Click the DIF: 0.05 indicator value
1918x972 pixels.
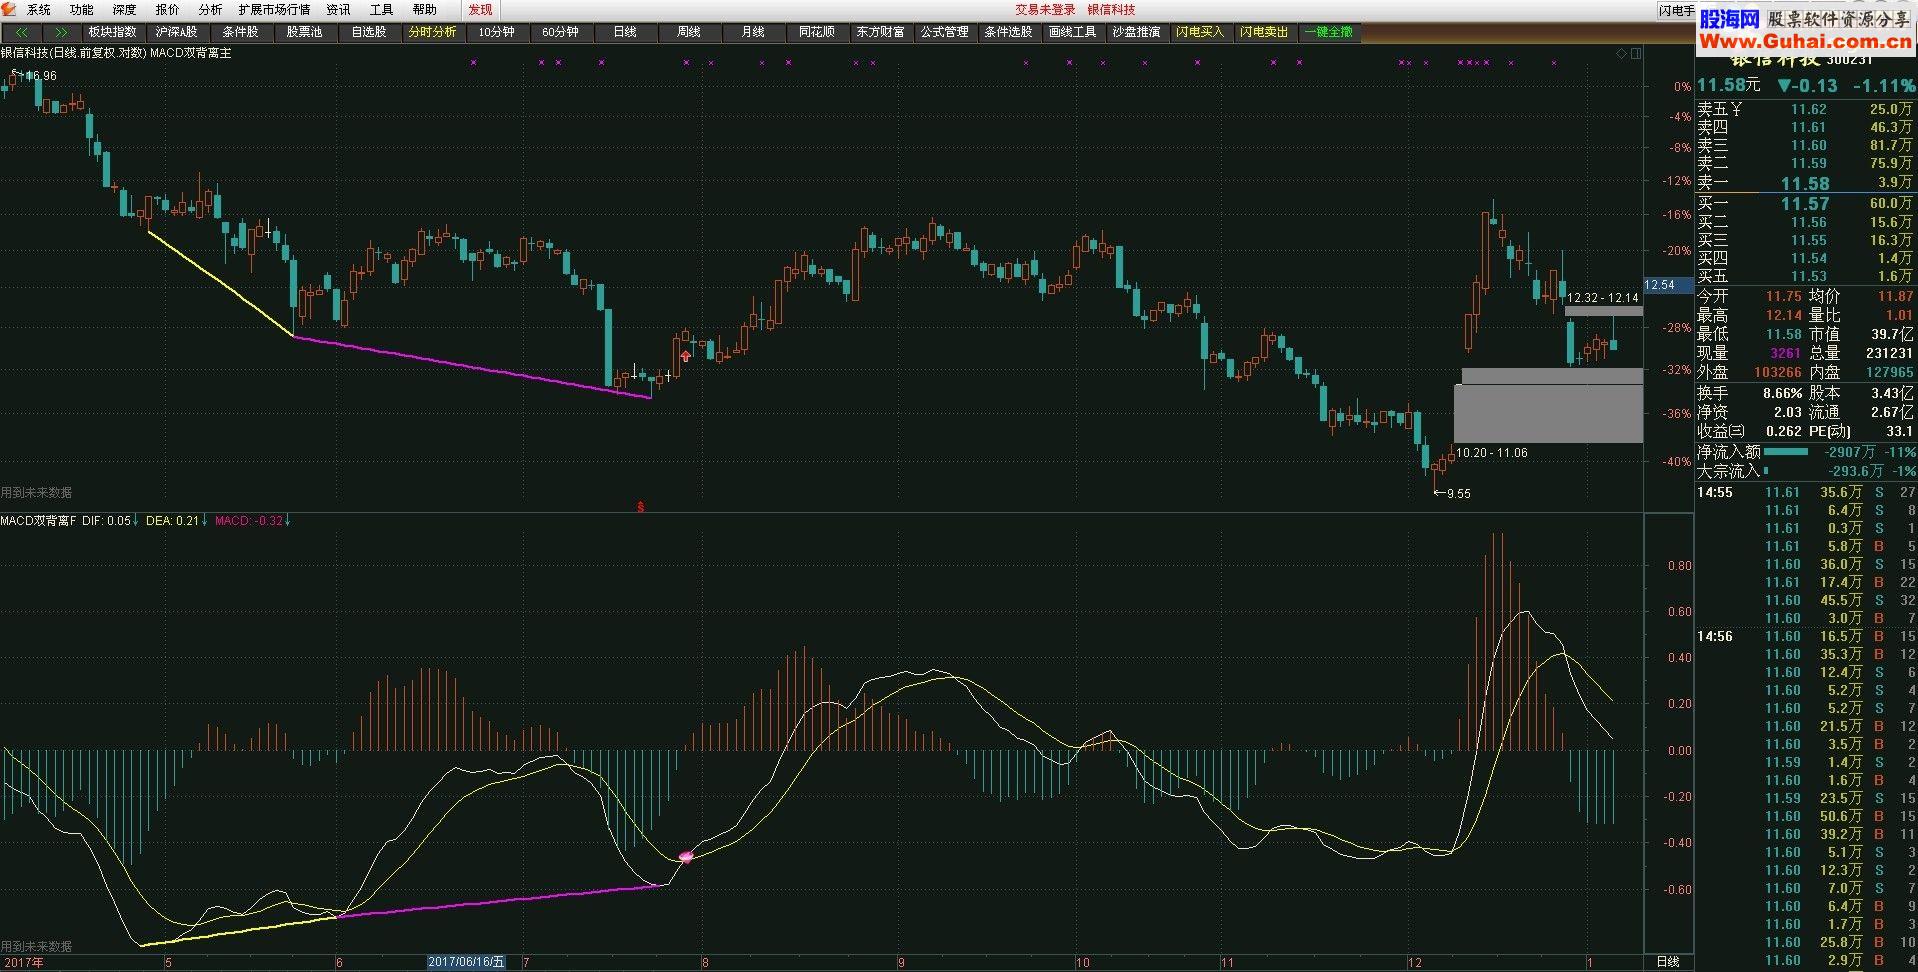click(106, 520)
